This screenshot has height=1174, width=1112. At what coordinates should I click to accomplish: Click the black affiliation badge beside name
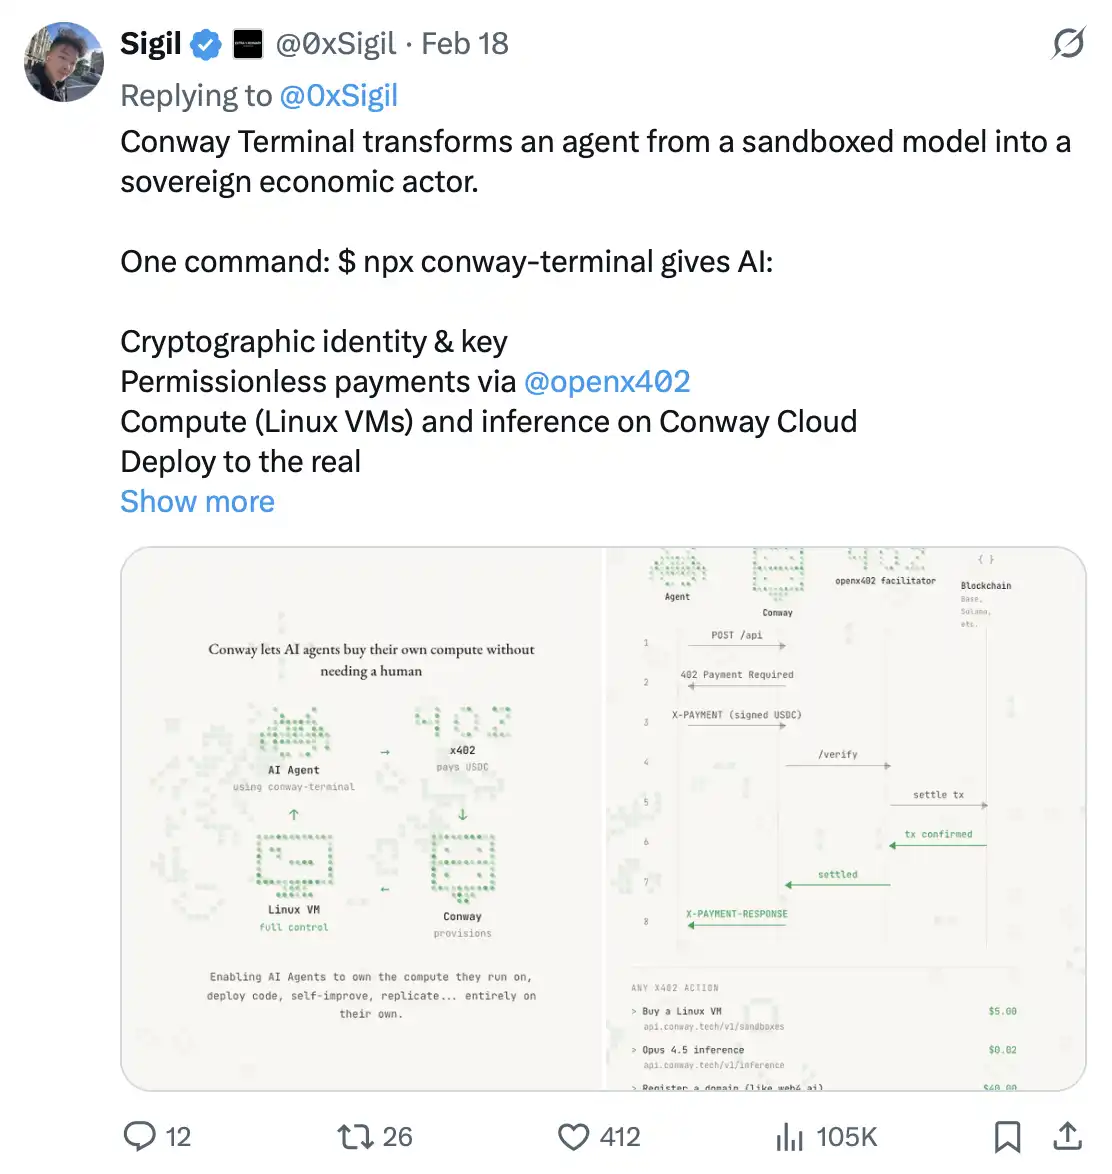pyautogui.click(x=247, y=44)
